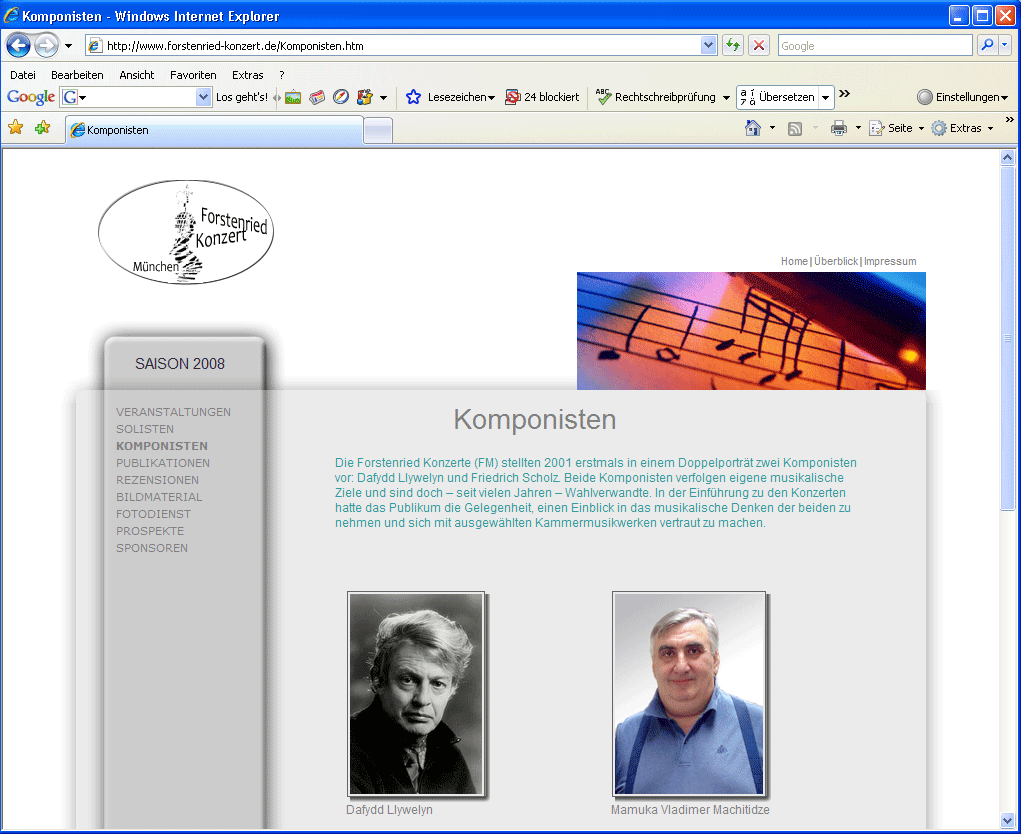Open the FOTODIENST sidebar link
Screen dimensions: 1021x834
[154, 514]
